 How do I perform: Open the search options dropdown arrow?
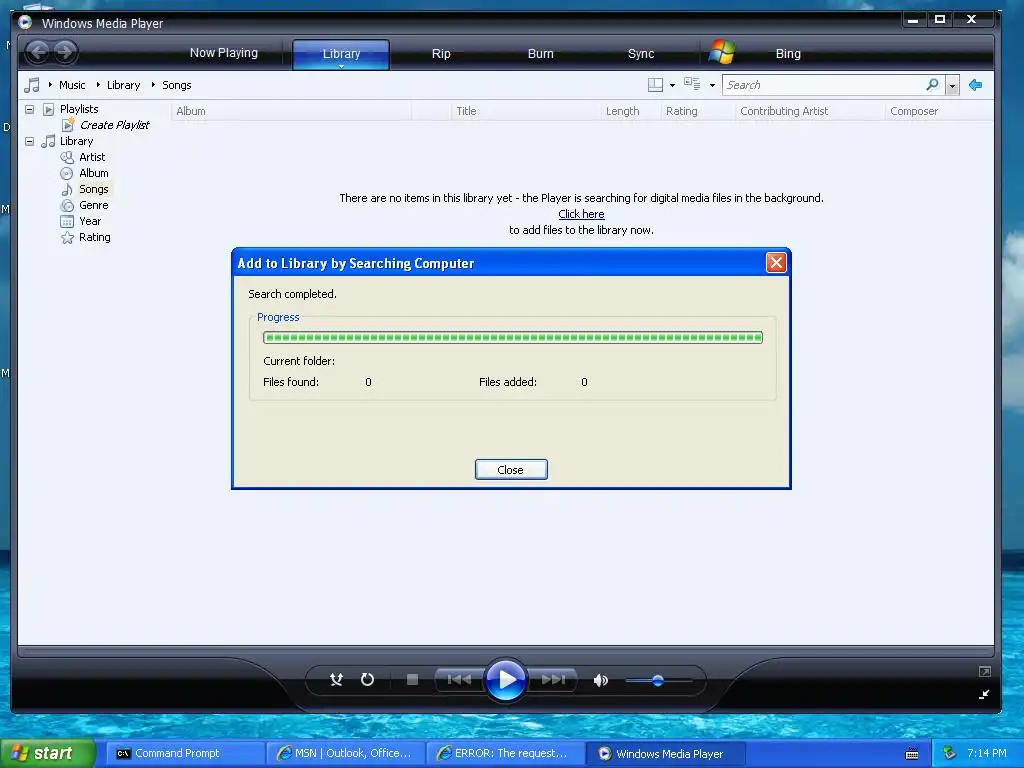click(x=952, y=85)
